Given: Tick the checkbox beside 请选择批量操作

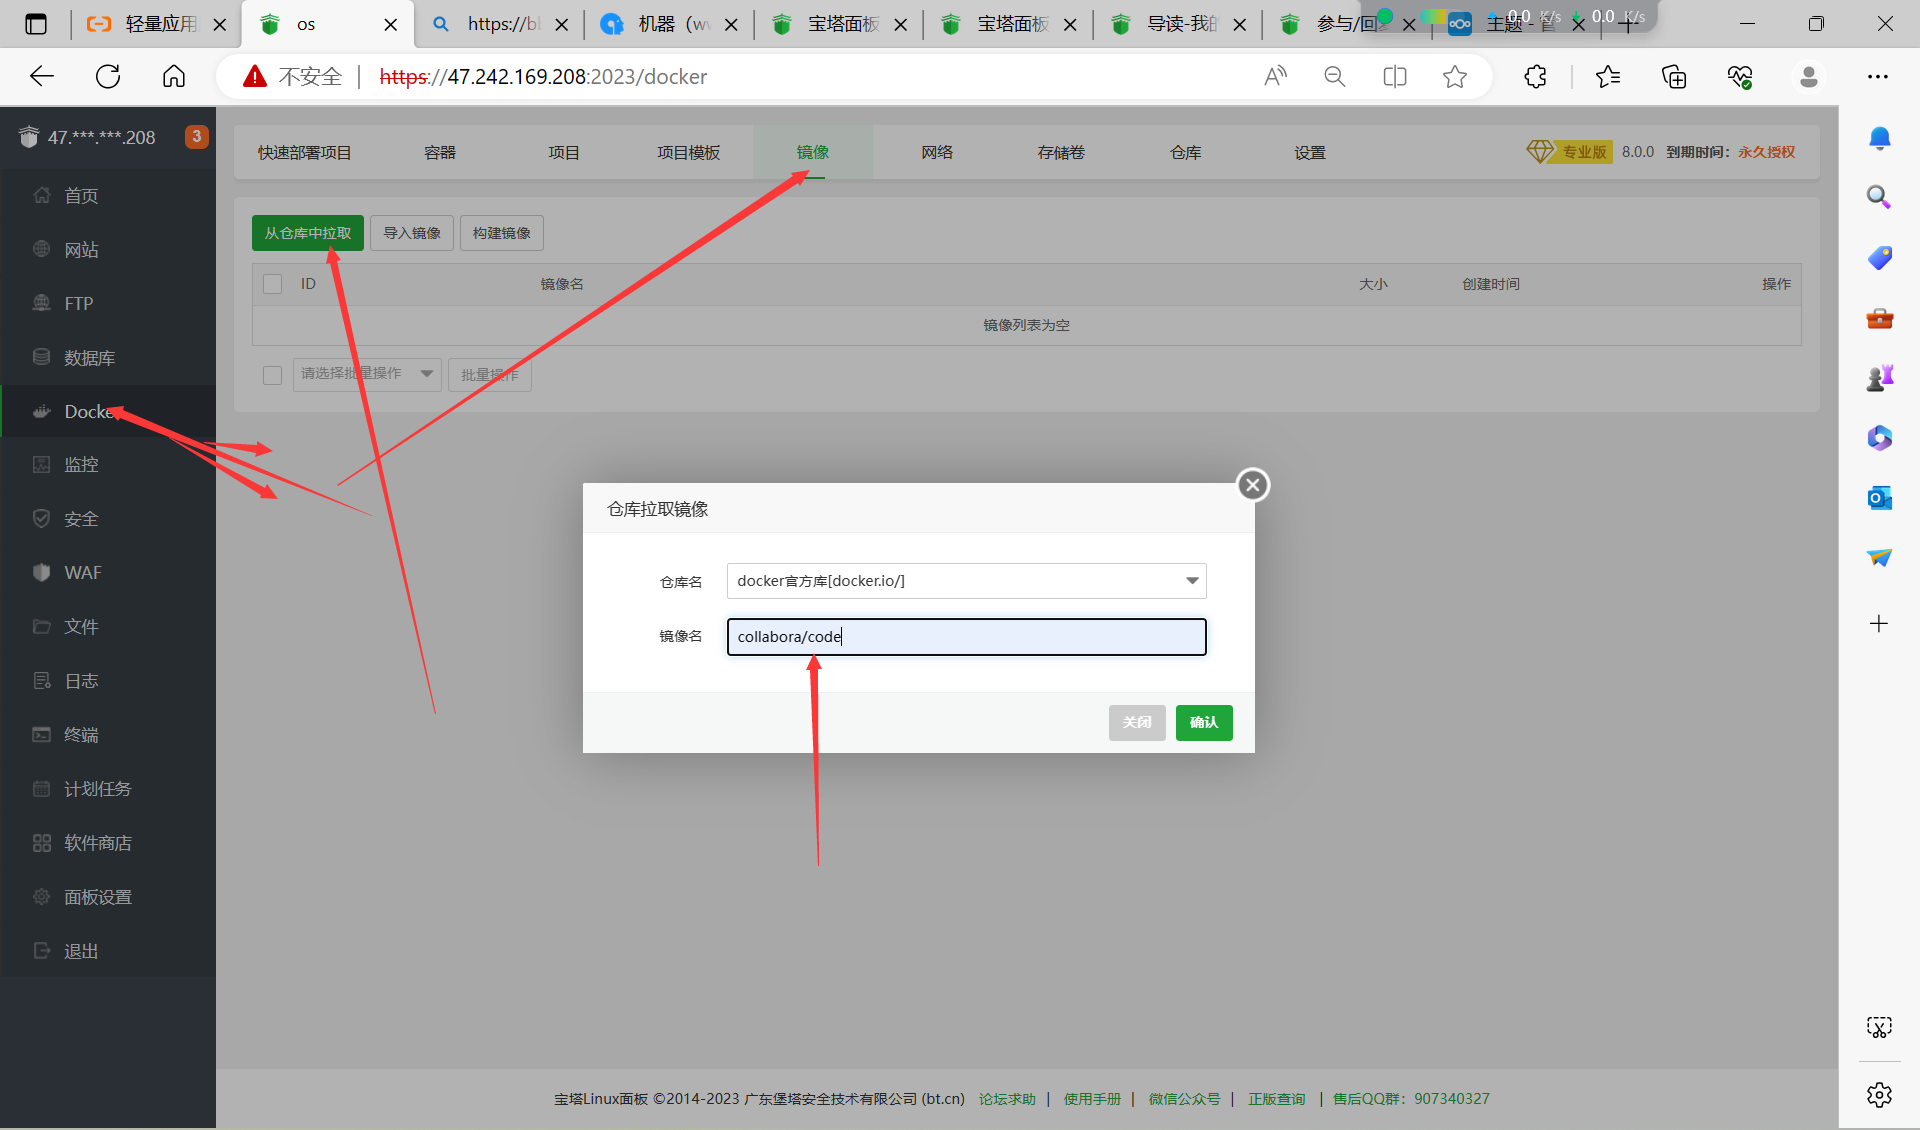Looking at the screenshot, I should (x=272, y=375).
